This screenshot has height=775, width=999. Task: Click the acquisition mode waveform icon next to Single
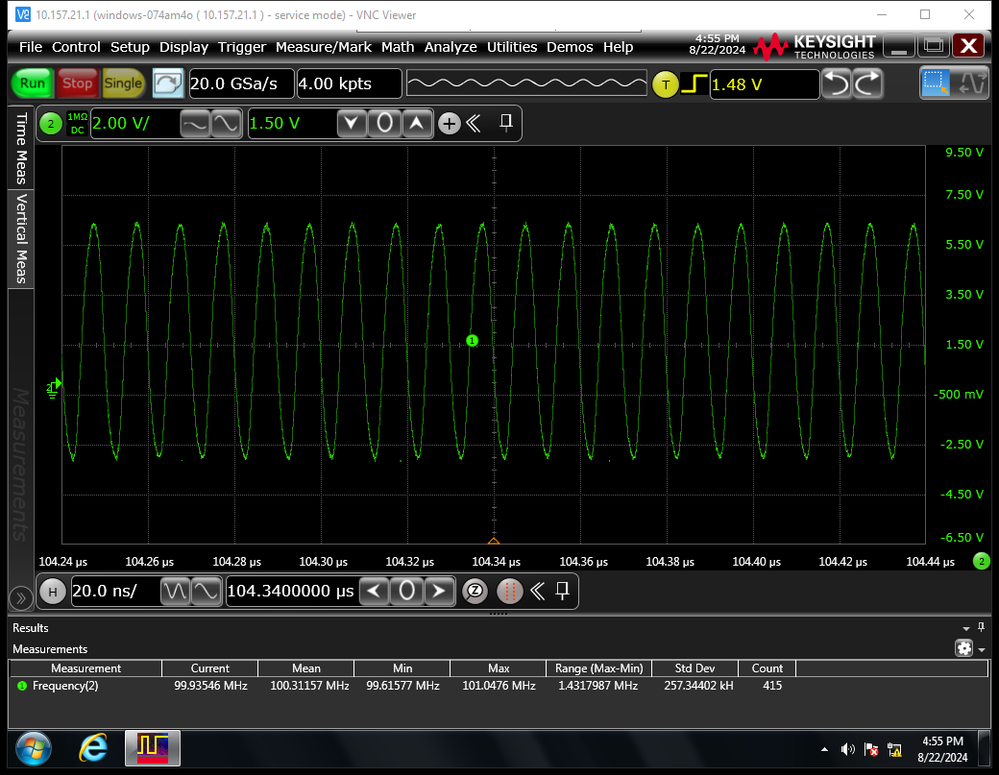click(x=168, y=83)
